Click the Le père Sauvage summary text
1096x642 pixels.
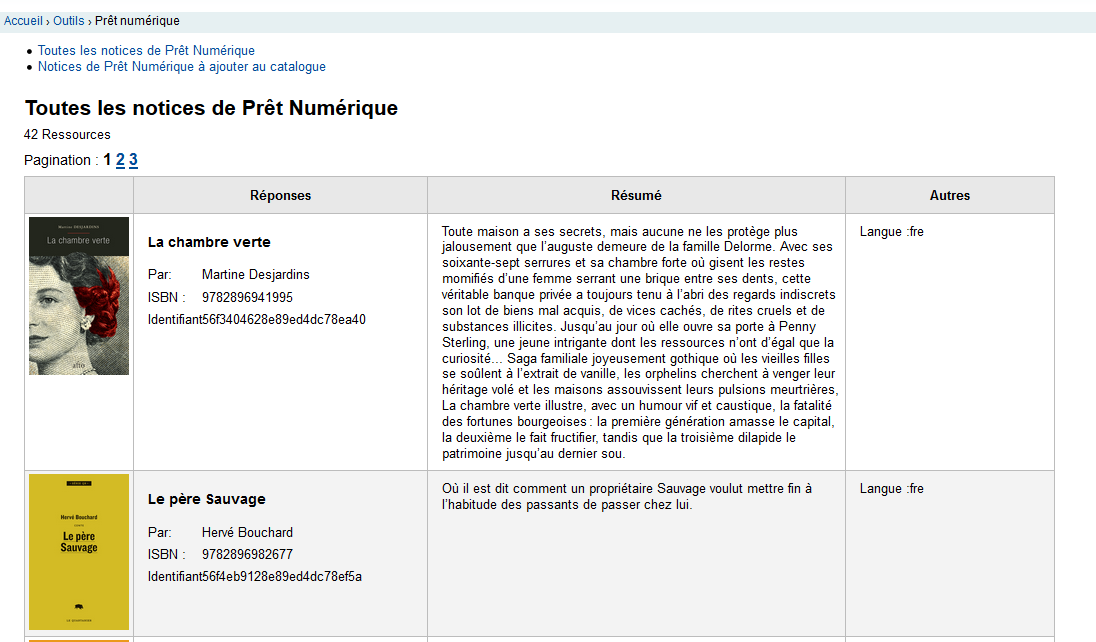[627, 497]
